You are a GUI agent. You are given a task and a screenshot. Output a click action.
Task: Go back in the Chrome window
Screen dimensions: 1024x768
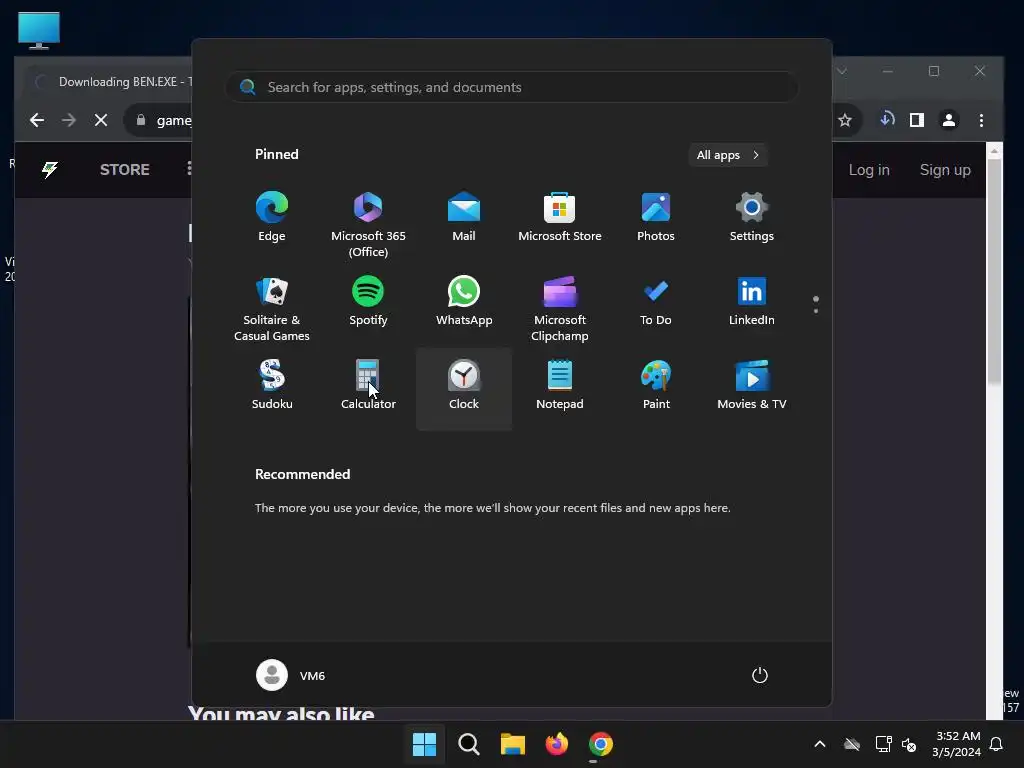tap(37, 120)
